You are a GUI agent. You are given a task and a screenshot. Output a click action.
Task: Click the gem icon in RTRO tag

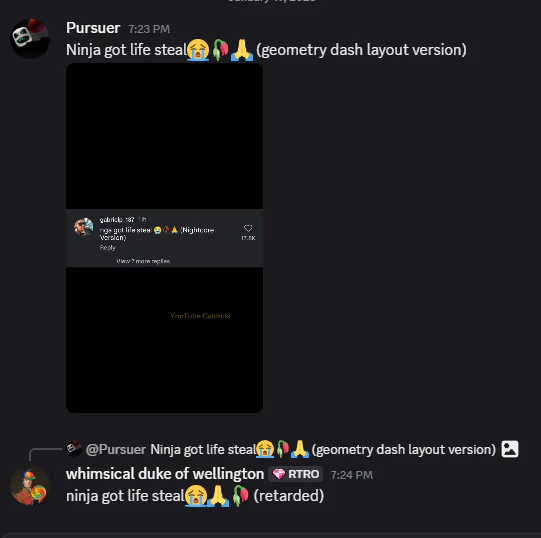pyautogui.click(x=279, y=474)
